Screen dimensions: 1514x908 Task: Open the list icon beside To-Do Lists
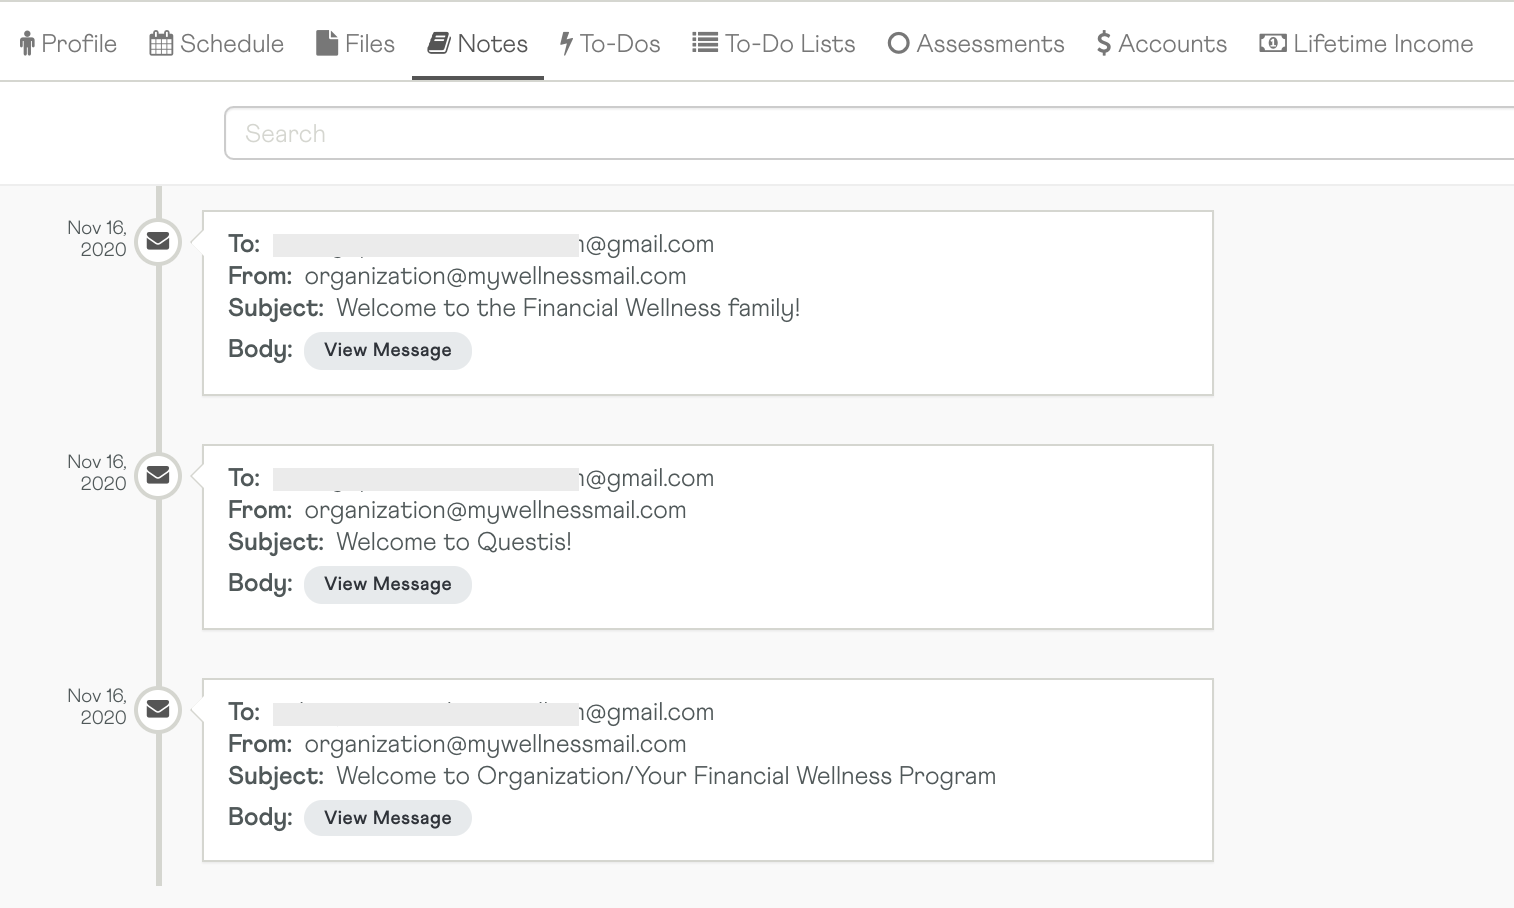point(703,42)
